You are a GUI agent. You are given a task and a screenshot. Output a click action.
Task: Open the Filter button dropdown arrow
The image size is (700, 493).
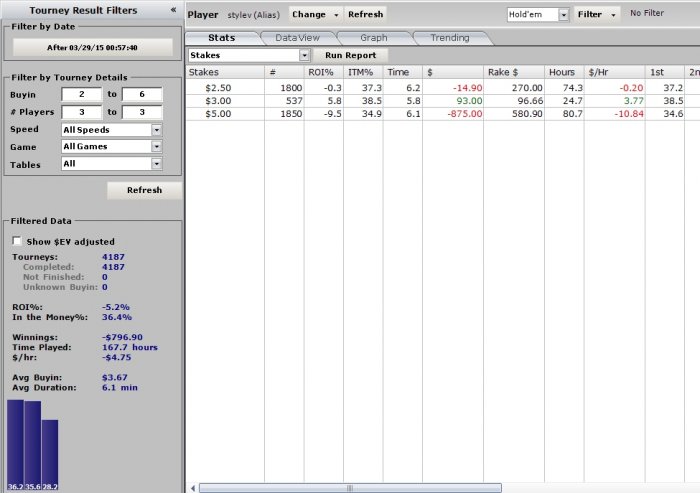[x=613, y=15]
